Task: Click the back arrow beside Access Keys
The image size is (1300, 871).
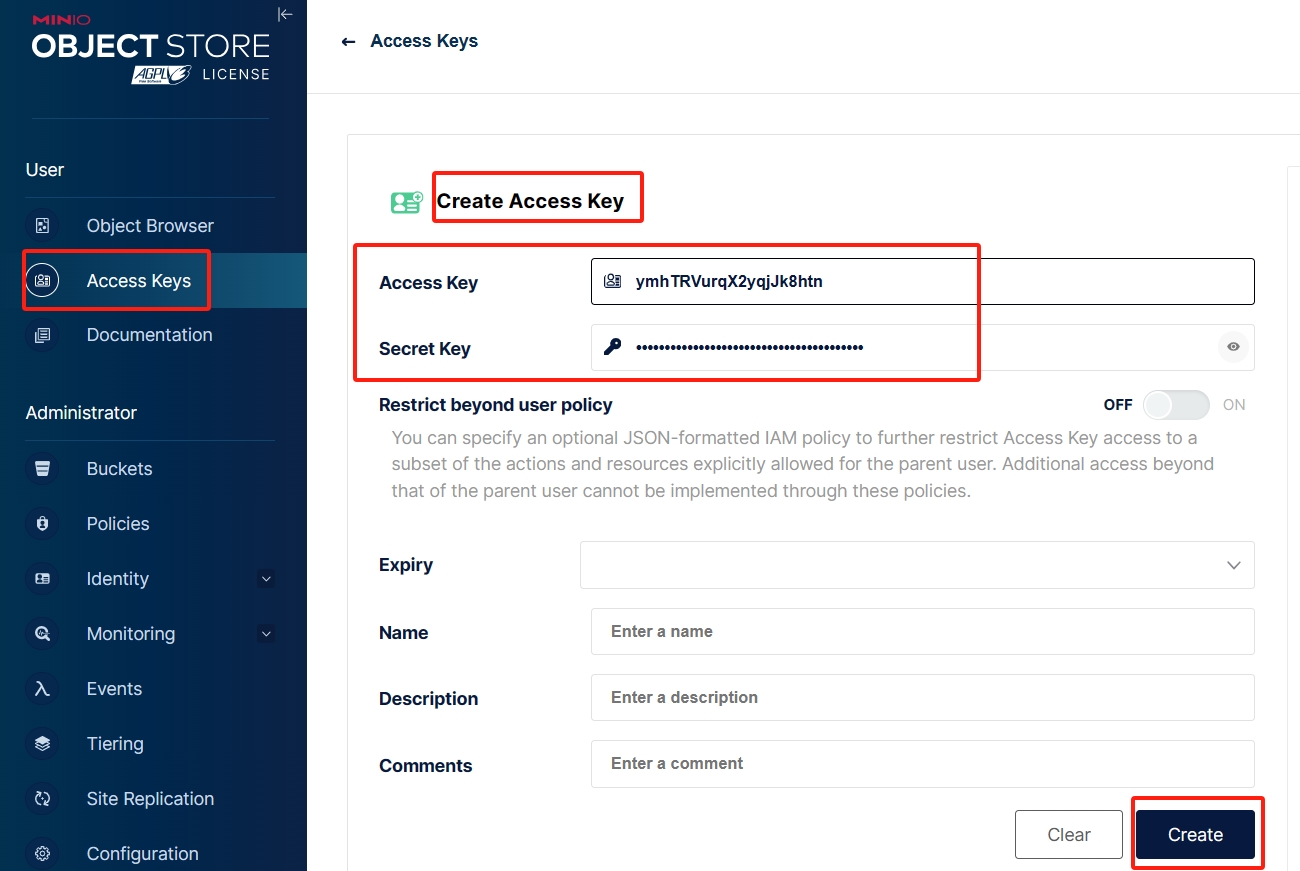Action: click(x=348, y=42)
